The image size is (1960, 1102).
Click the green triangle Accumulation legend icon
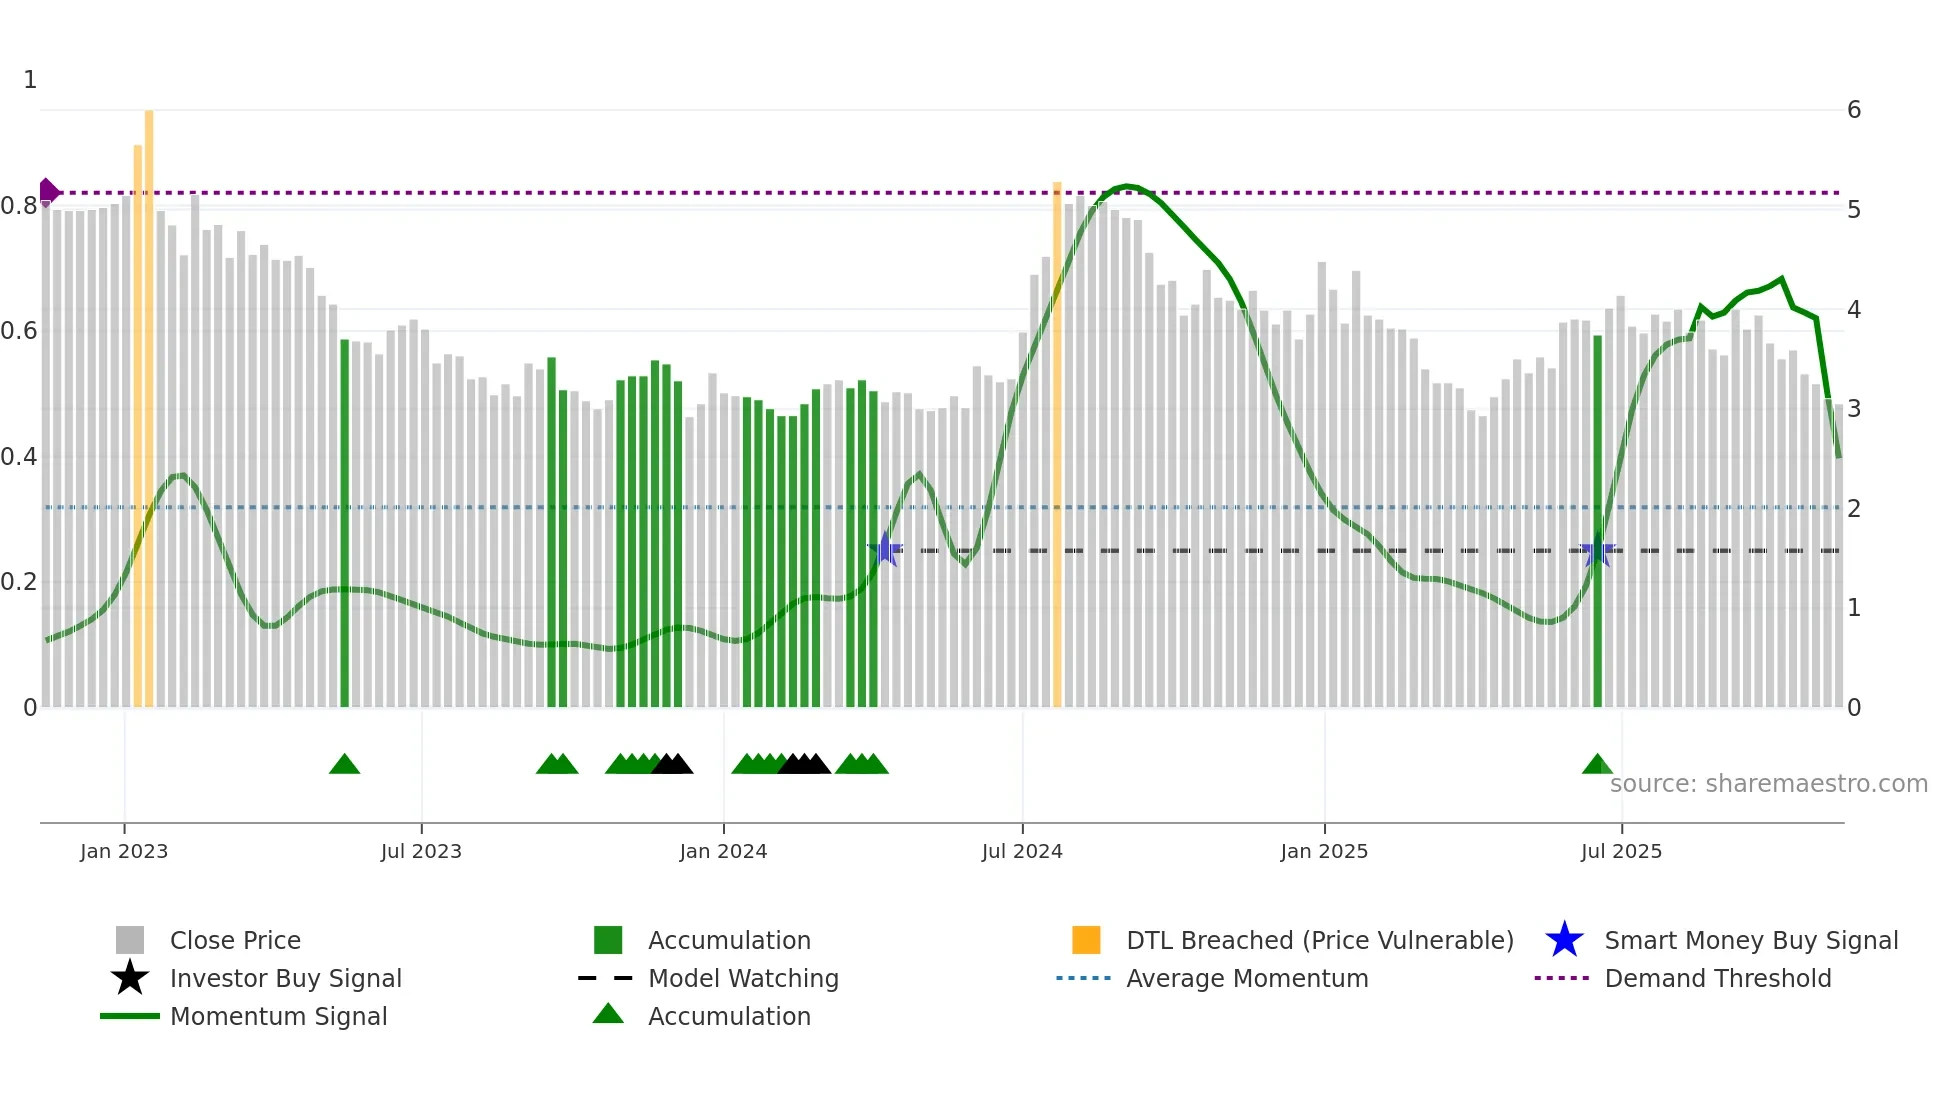pos(608,1015)
